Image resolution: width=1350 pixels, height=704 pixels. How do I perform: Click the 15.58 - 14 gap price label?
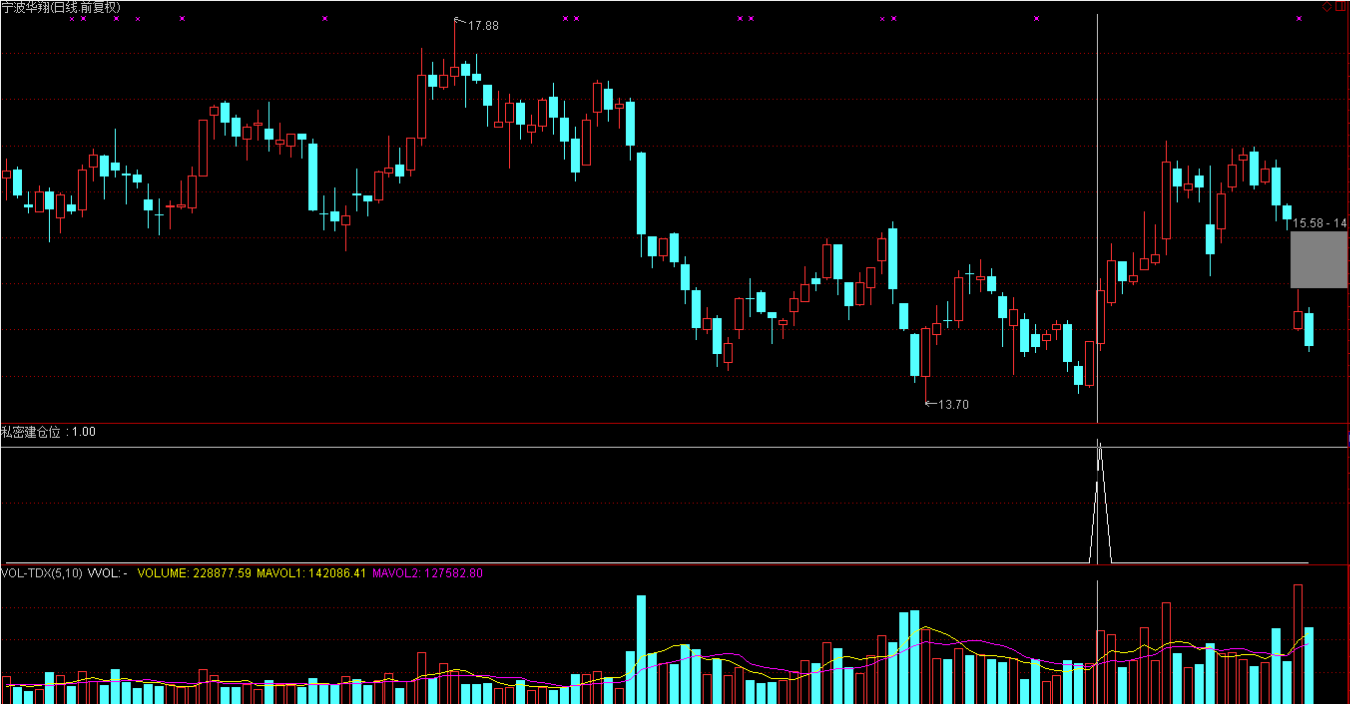pos(1319,223)
